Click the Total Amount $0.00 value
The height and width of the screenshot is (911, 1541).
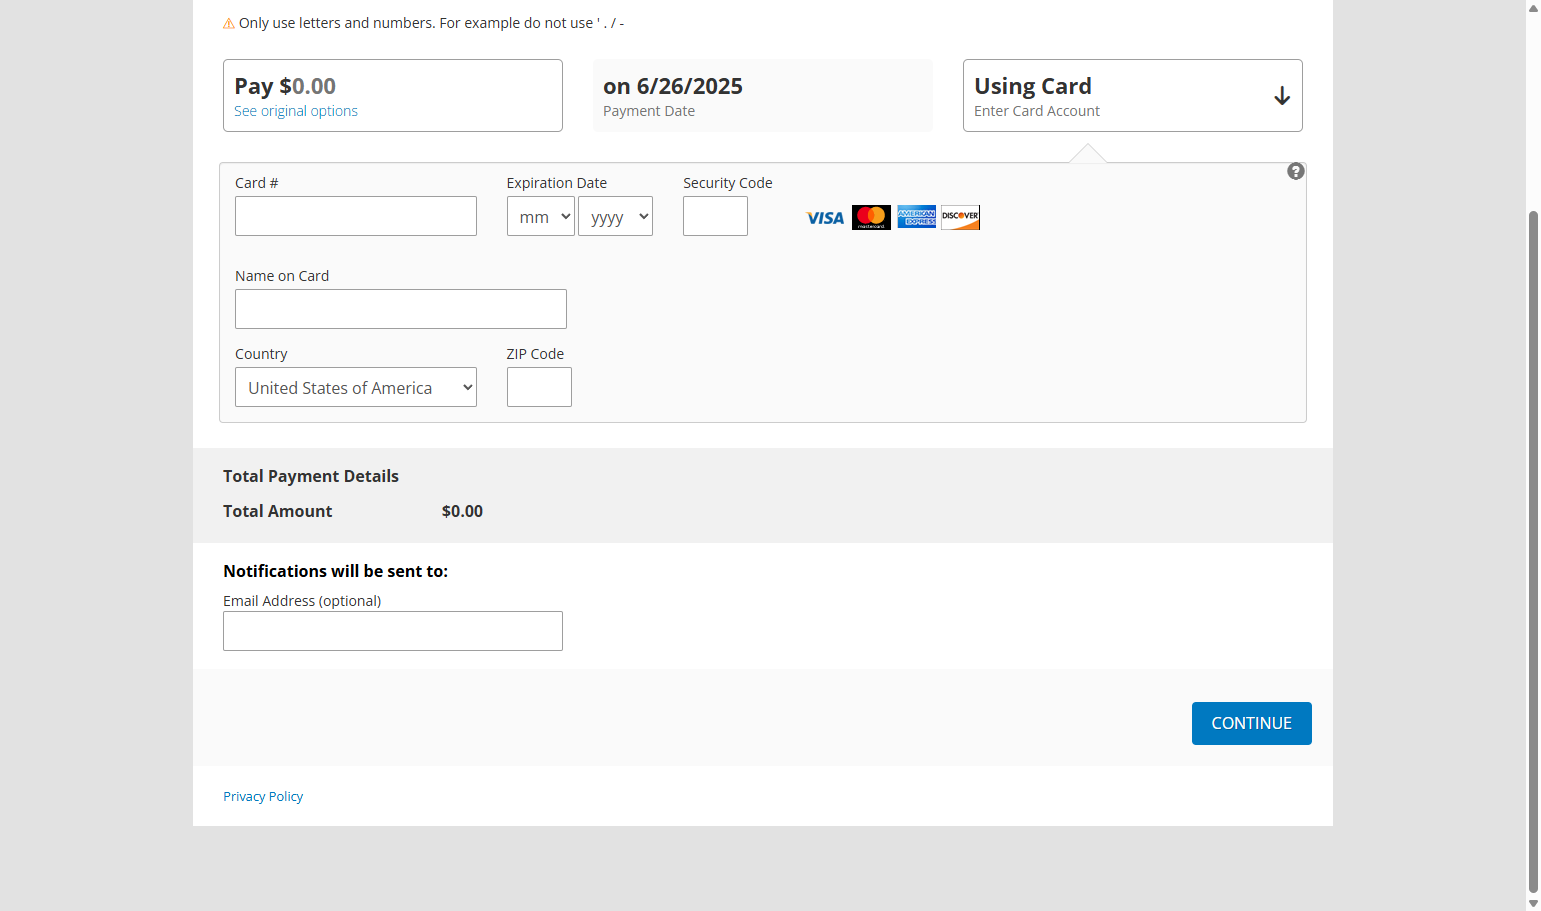pyautogui.click(x=462, y=511)
